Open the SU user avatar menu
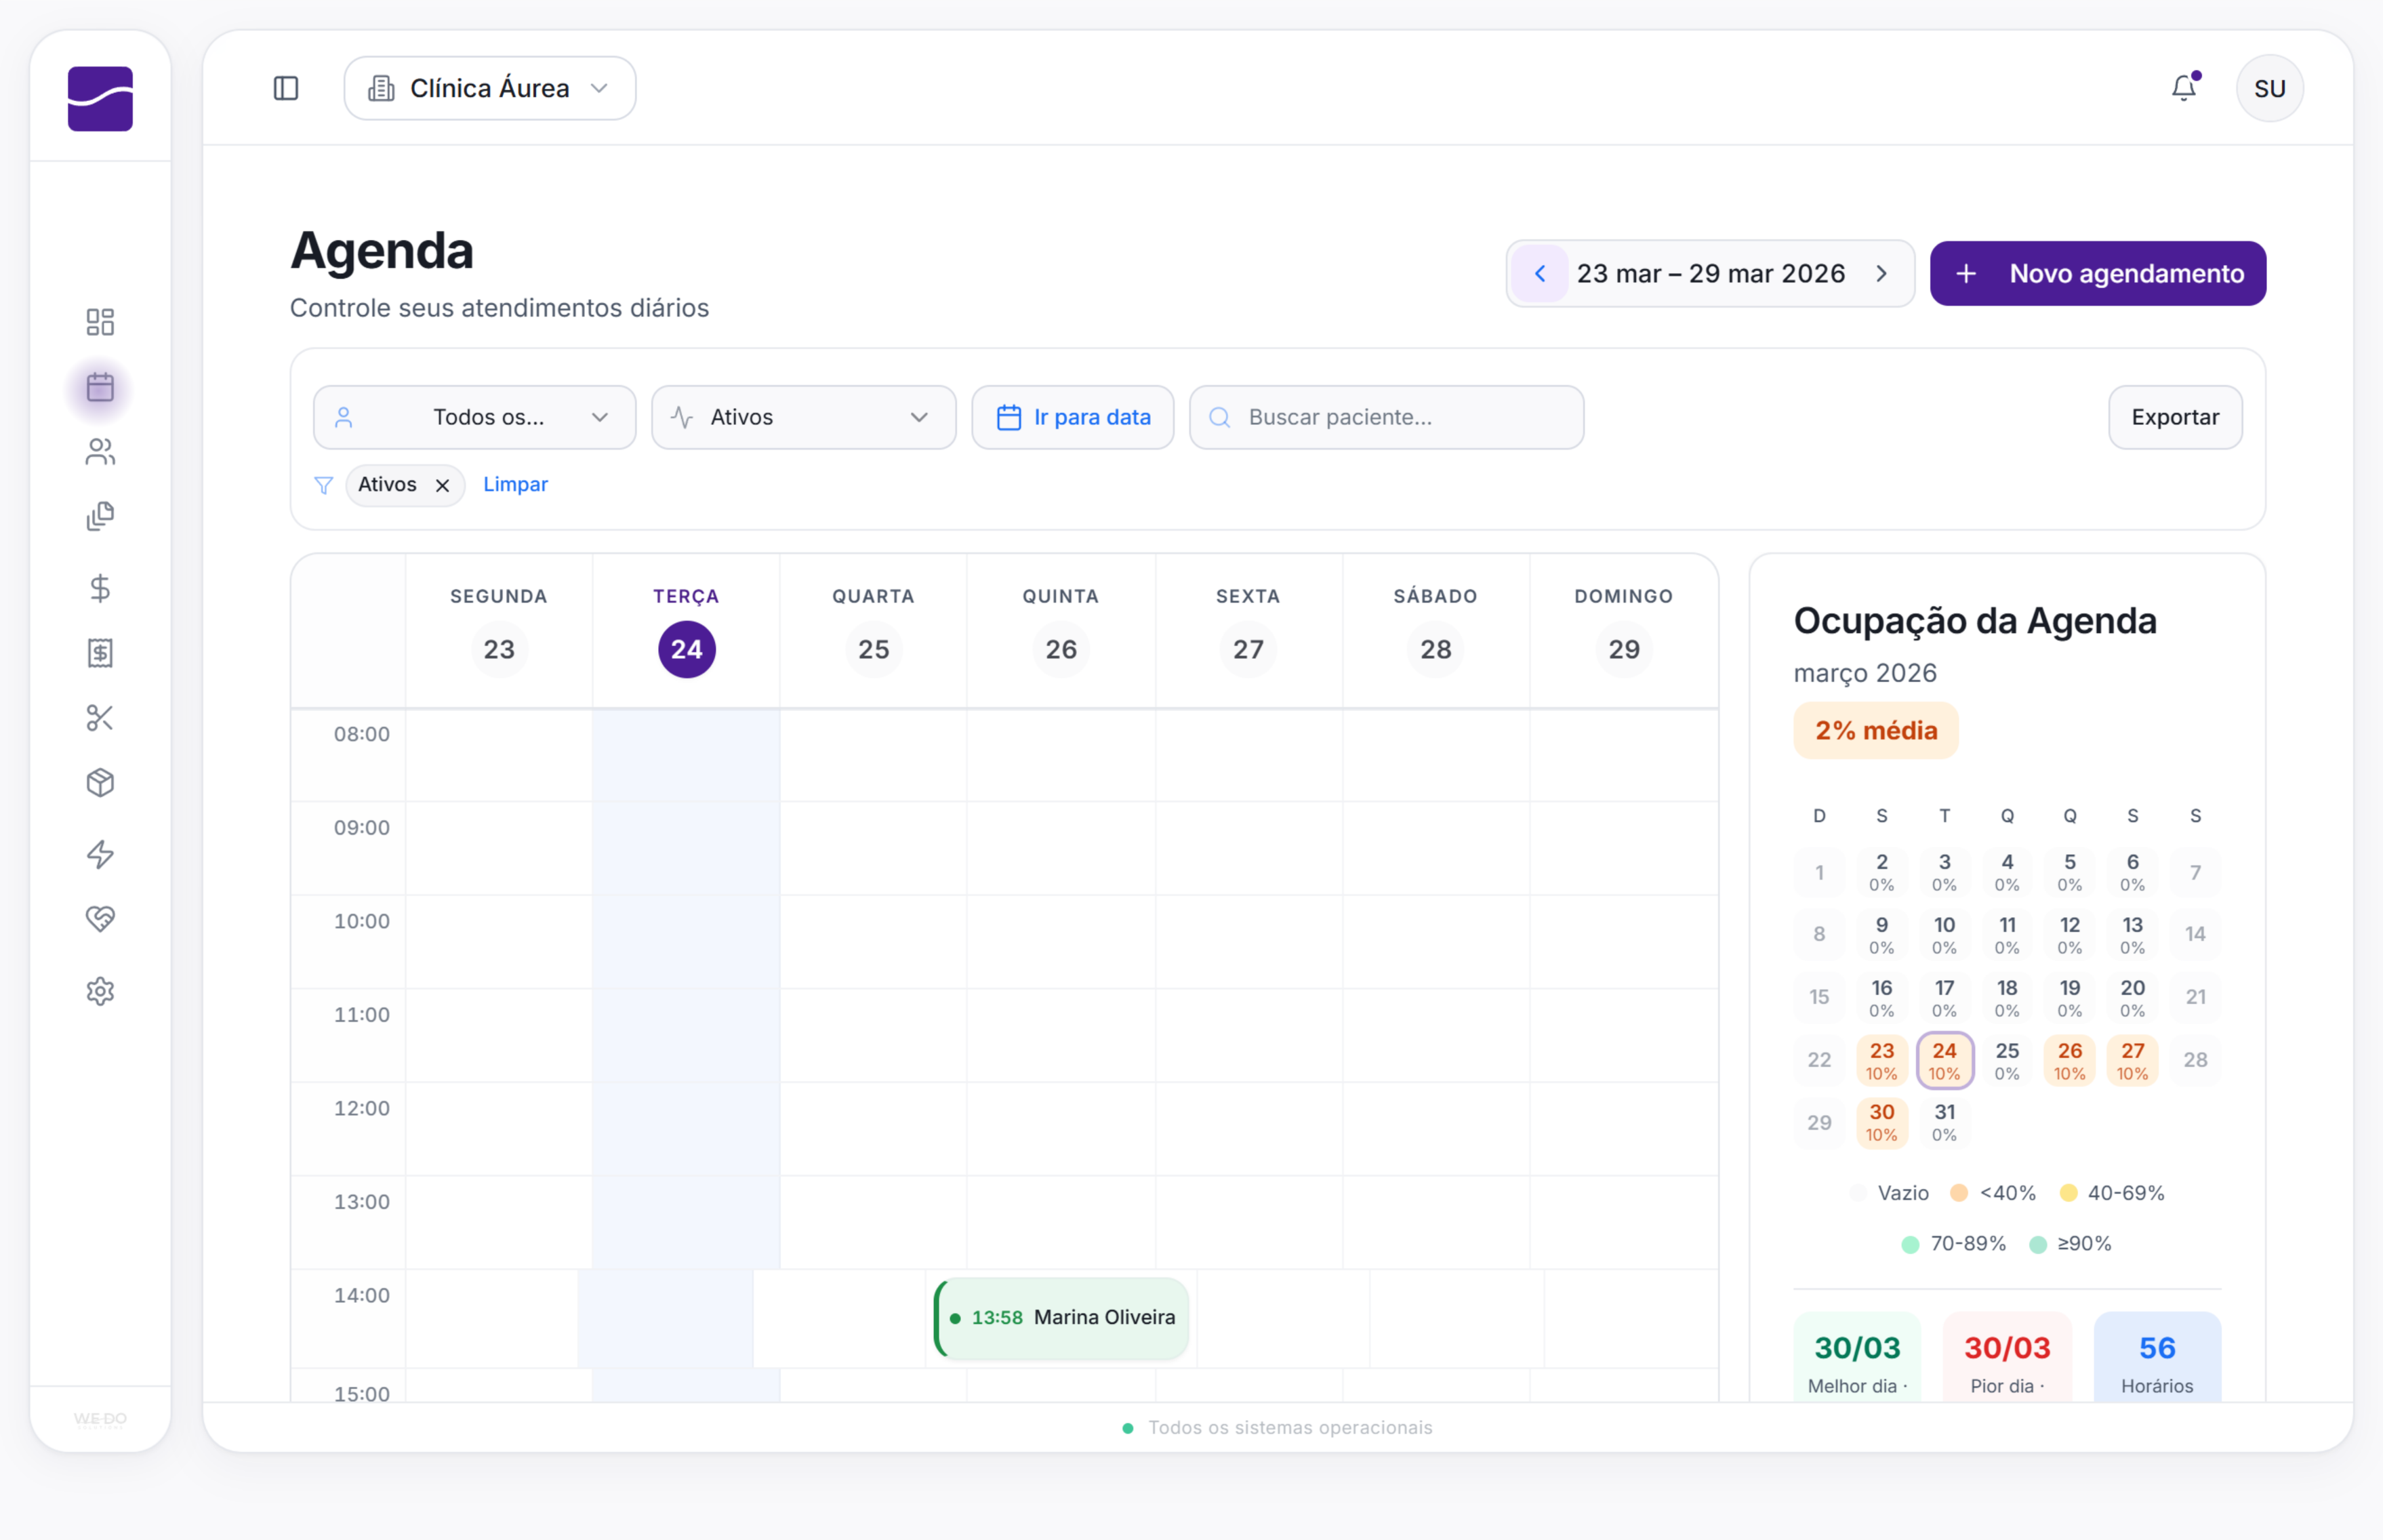This screenshot has width=2383, height=1540. pyautogui.click(x=2269, y=88)
